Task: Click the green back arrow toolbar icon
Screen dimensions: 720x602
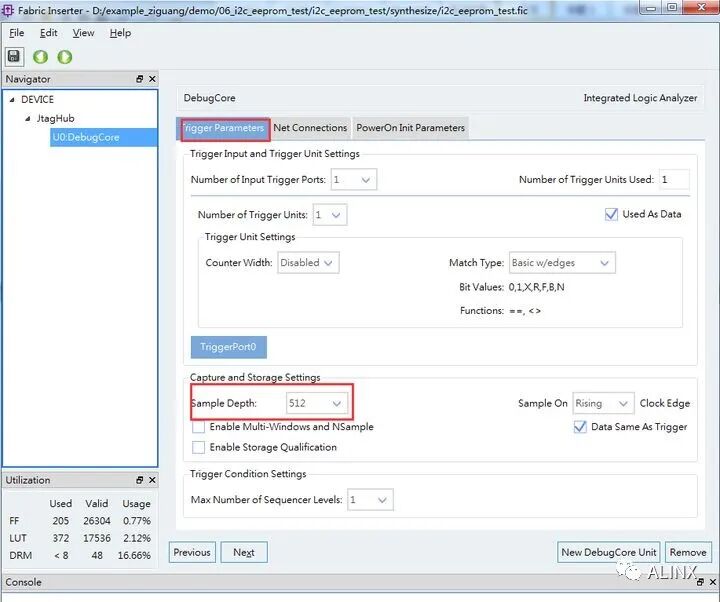Action: (x=40, y=57)
